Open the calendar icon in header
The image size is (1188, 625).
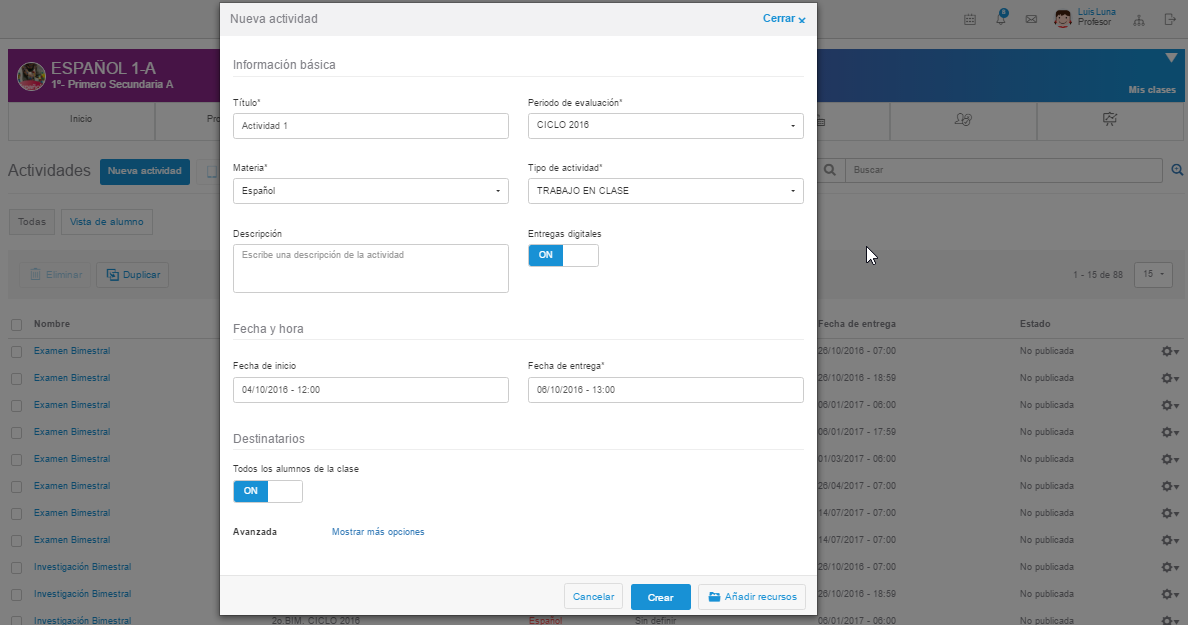969,19
